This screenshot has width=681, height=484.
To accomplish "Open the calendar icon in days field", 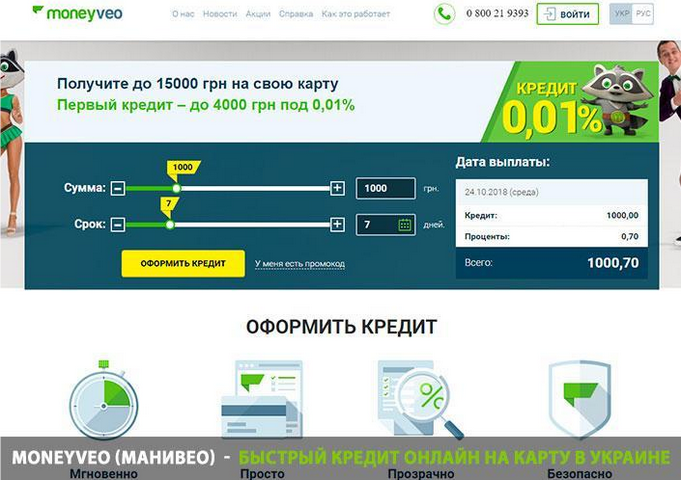I will click(405, 225).
